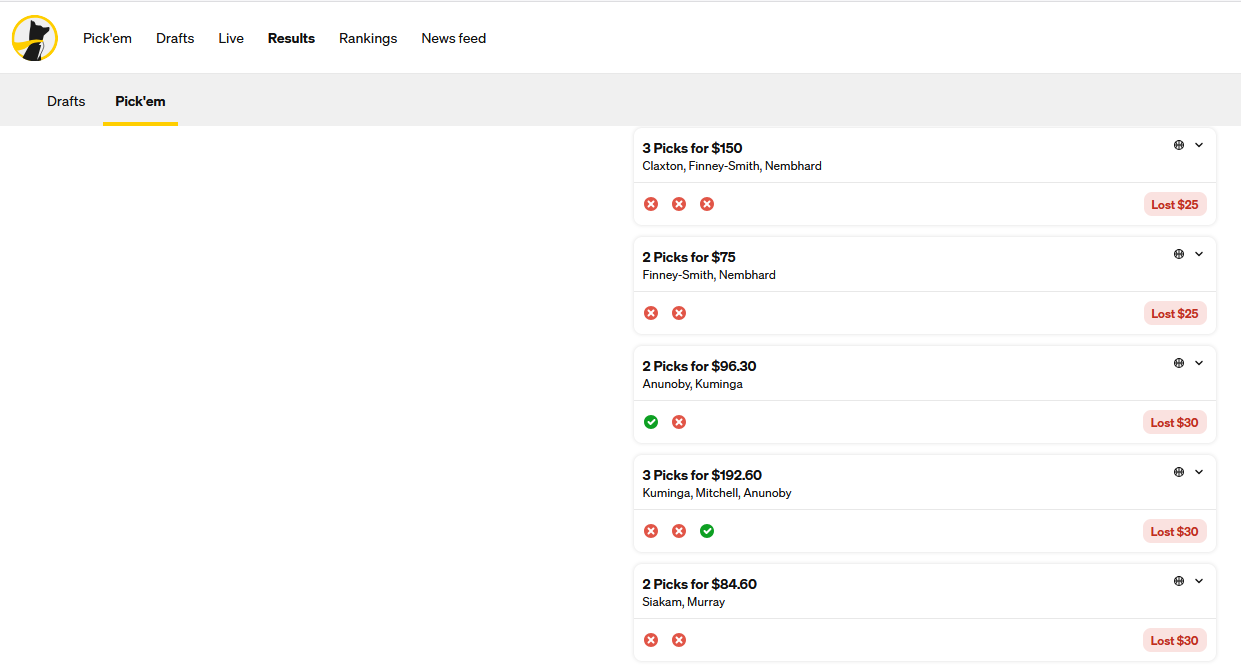The height and width of the screenshot is (666, 1241).
Task: Click the '2 Picks for $75' title
Action: 689,257
